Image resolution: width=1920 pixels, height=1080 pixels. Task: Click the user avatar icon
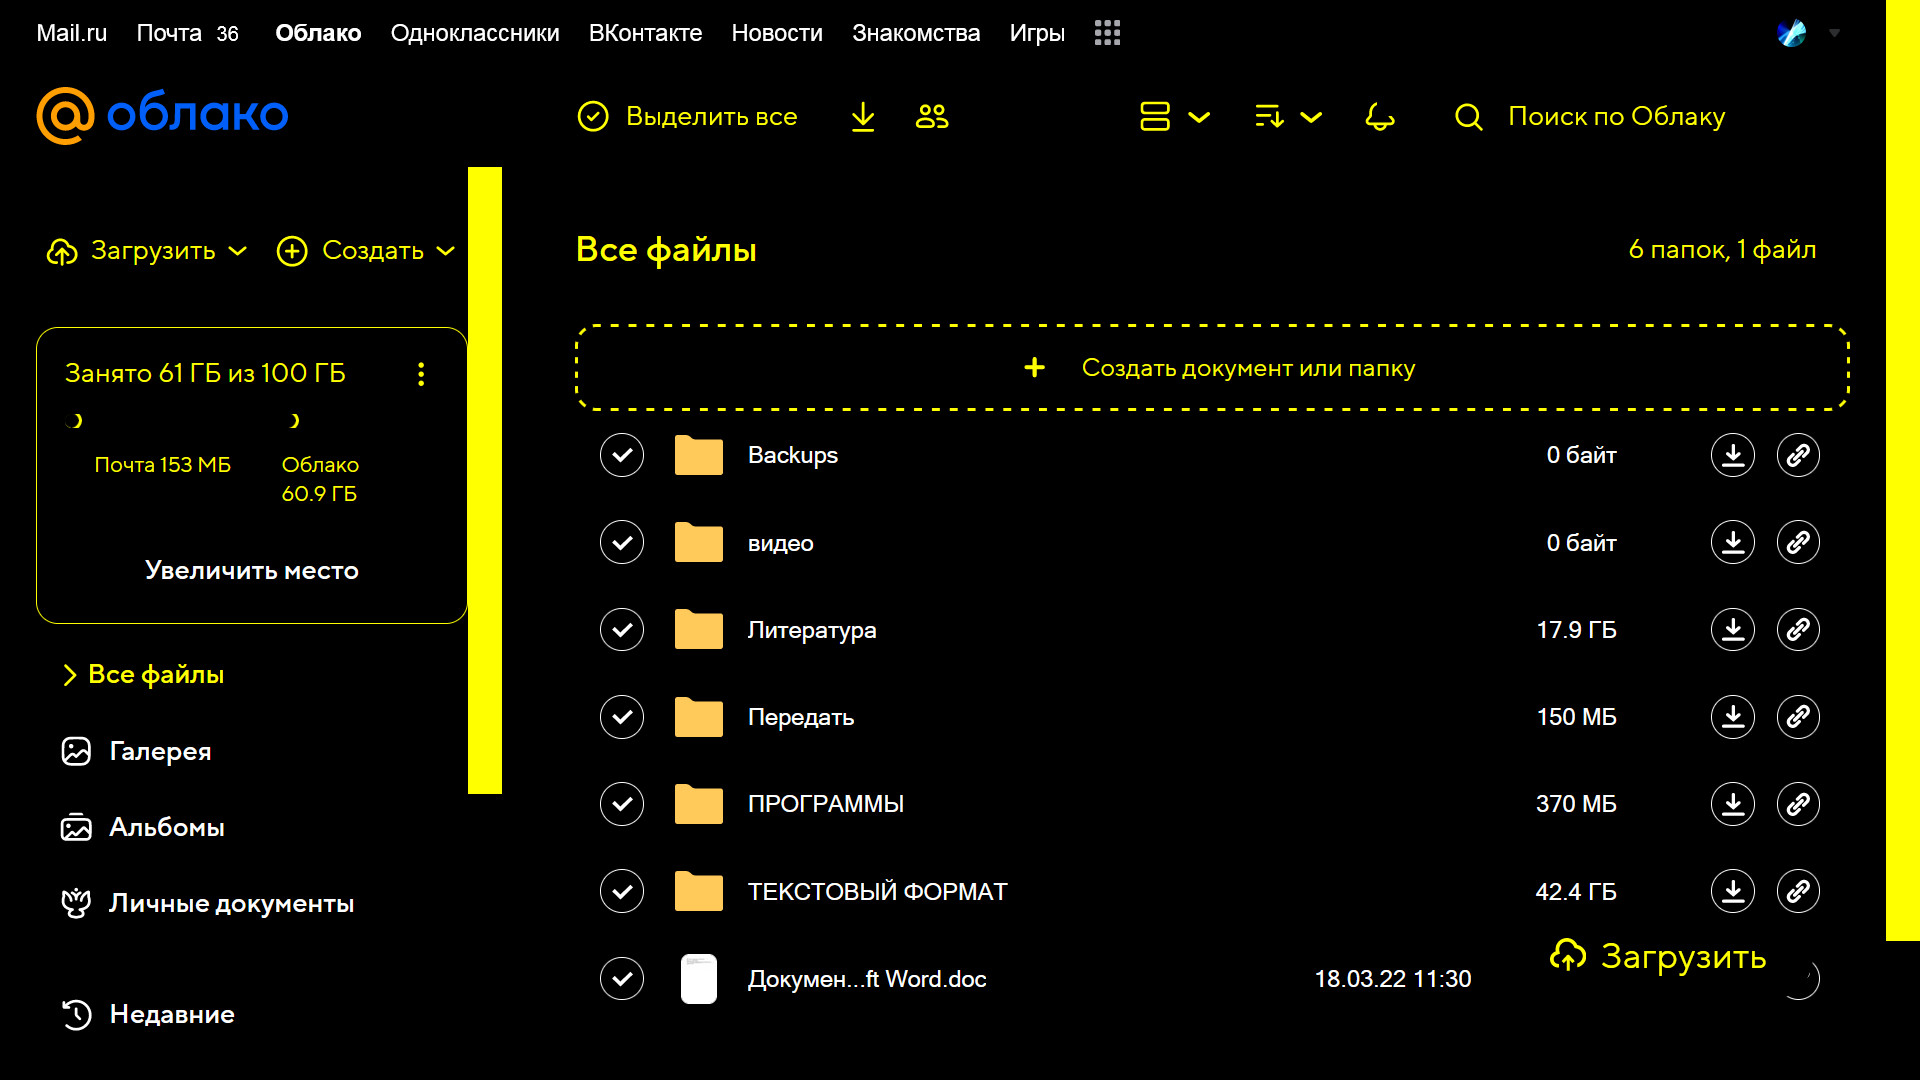(1792, 33)
